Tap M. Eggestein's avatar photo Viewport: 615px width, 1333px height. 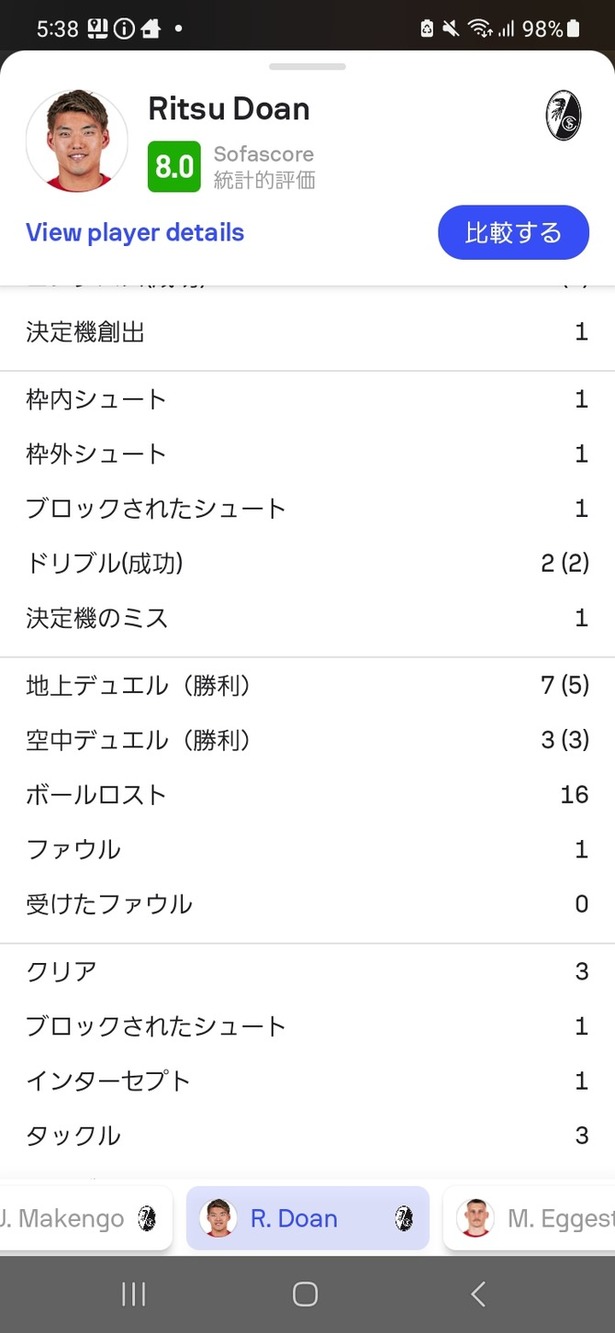coord(475,1218)
